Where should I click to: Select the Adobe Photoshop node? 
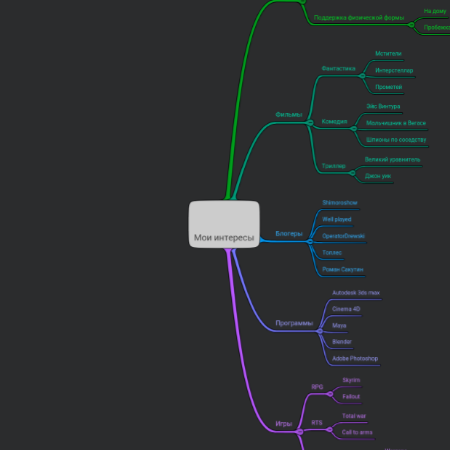click(355, 359)
